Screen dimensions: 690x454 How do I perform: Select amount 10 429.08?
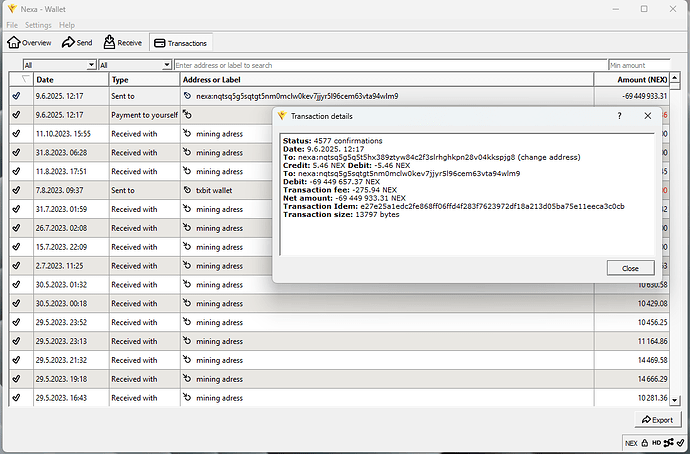point(653,304)
